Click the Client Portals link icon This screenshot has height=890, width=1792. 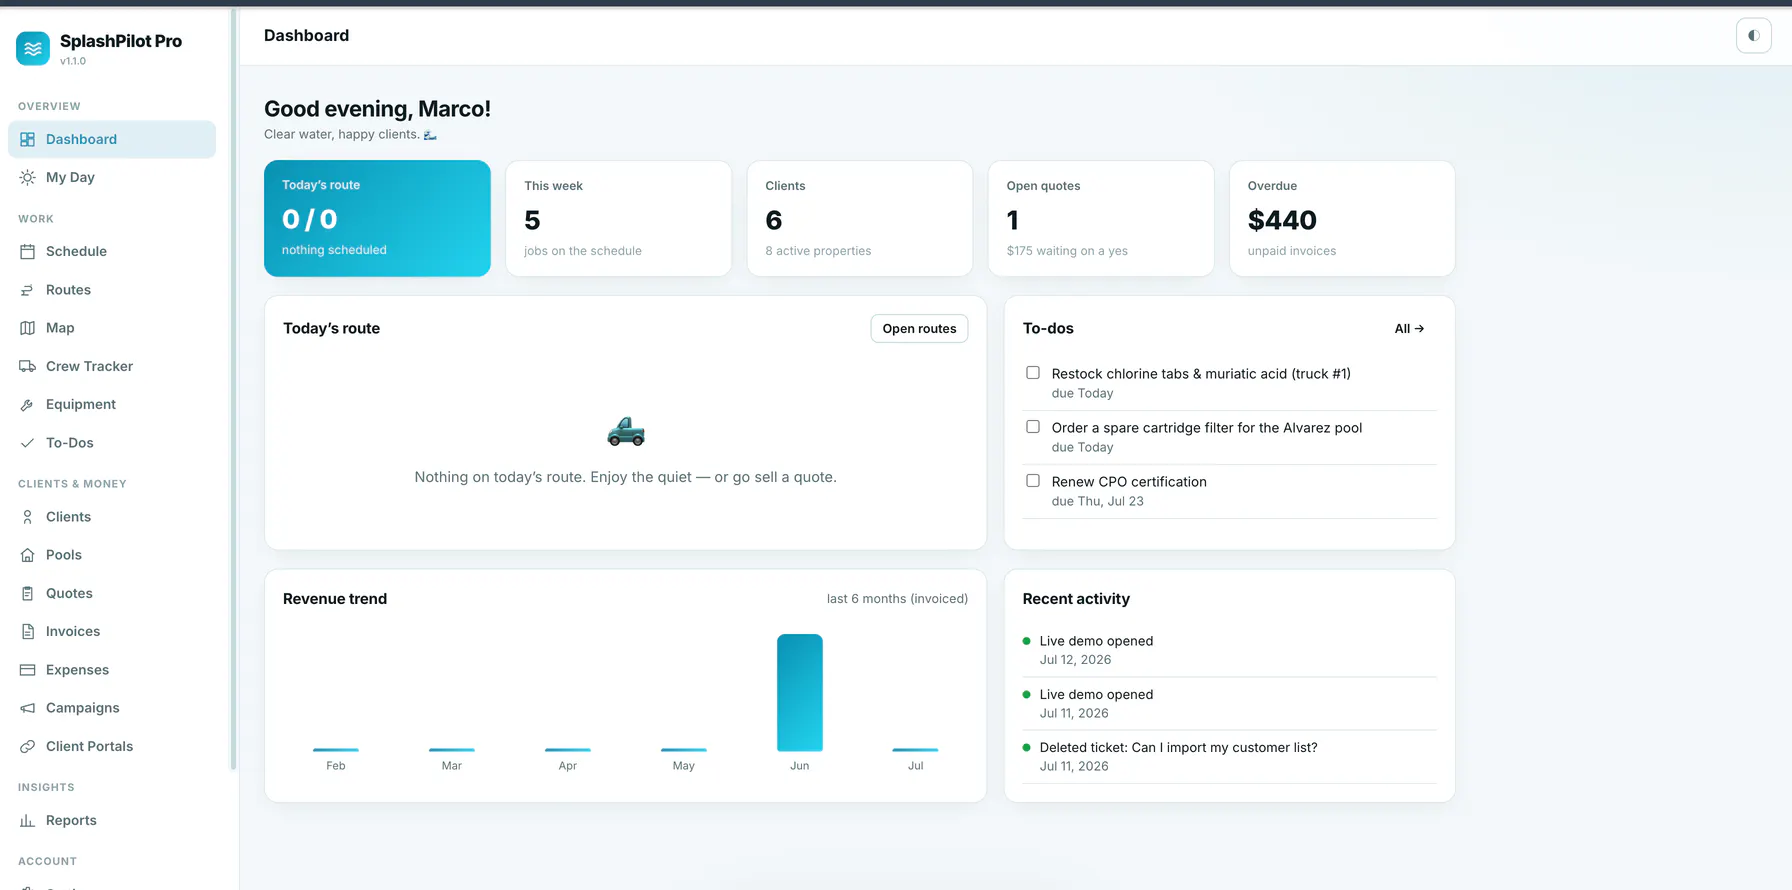point(27,746)
